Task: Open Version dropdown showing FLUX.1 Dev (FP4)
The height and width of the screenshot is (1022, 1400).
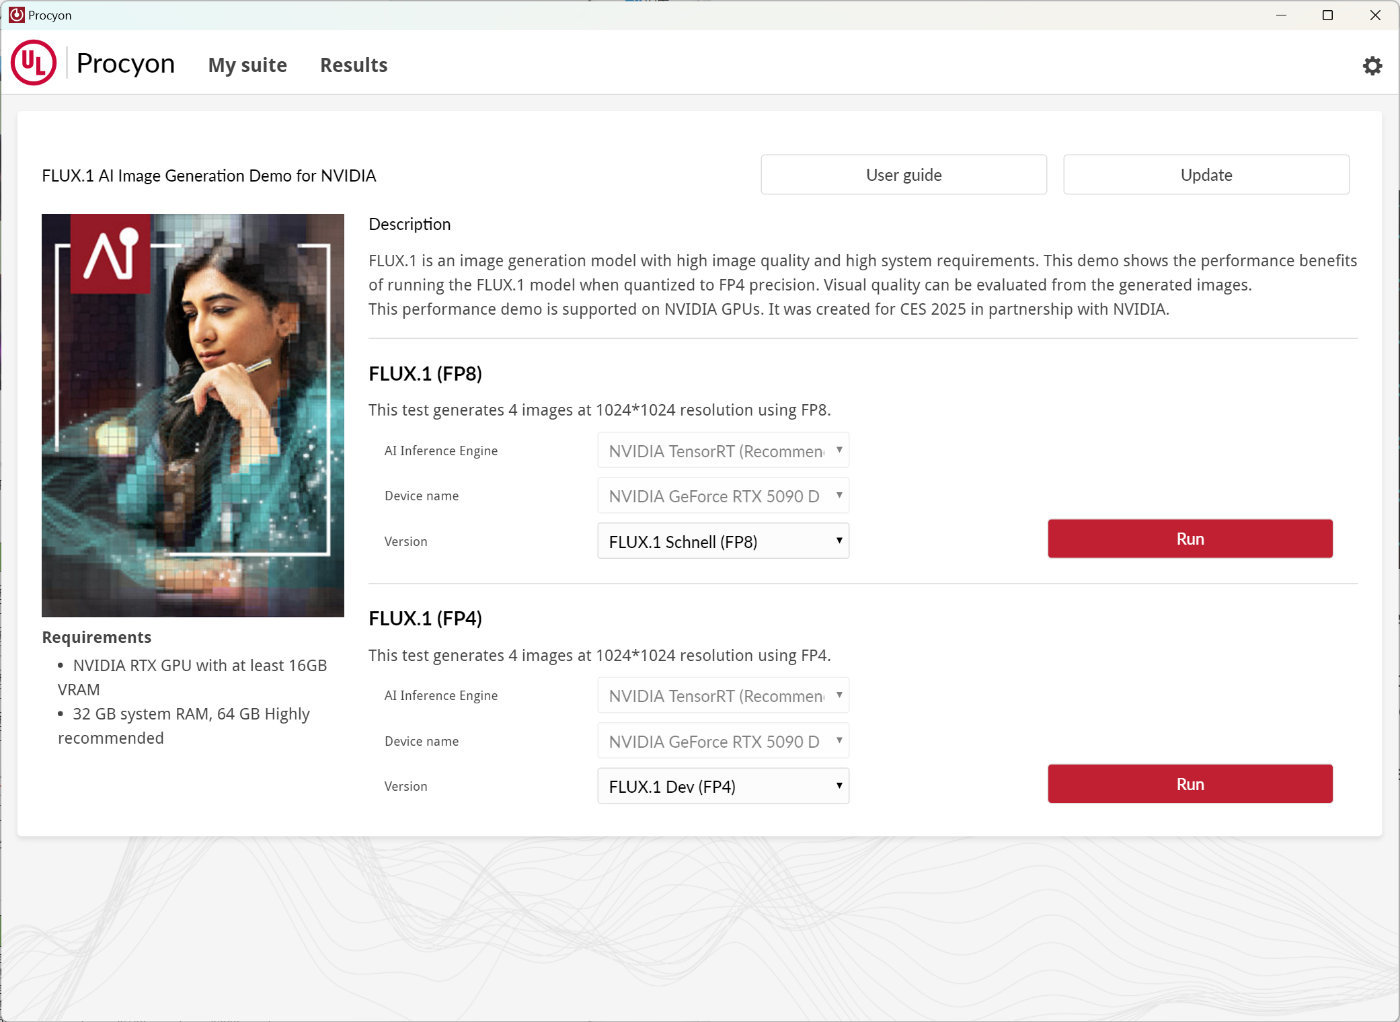Action: (723, 786)
